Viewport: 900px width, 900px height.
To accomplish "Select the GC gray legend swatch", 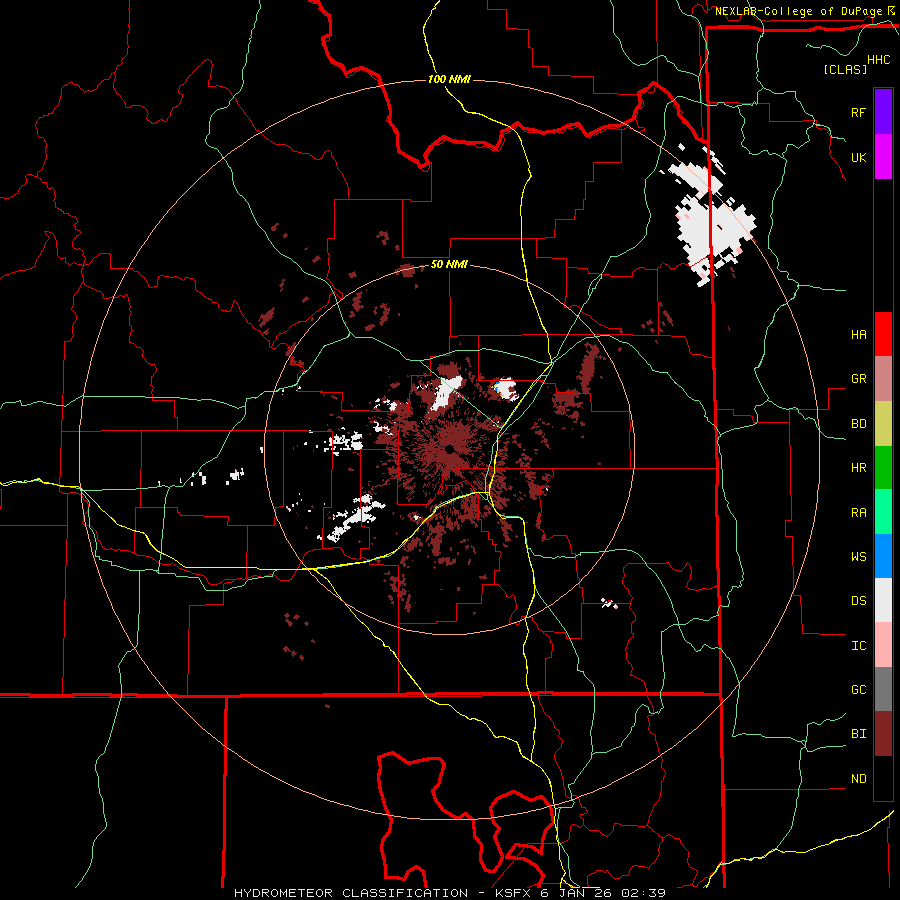I will pos(883,689).
